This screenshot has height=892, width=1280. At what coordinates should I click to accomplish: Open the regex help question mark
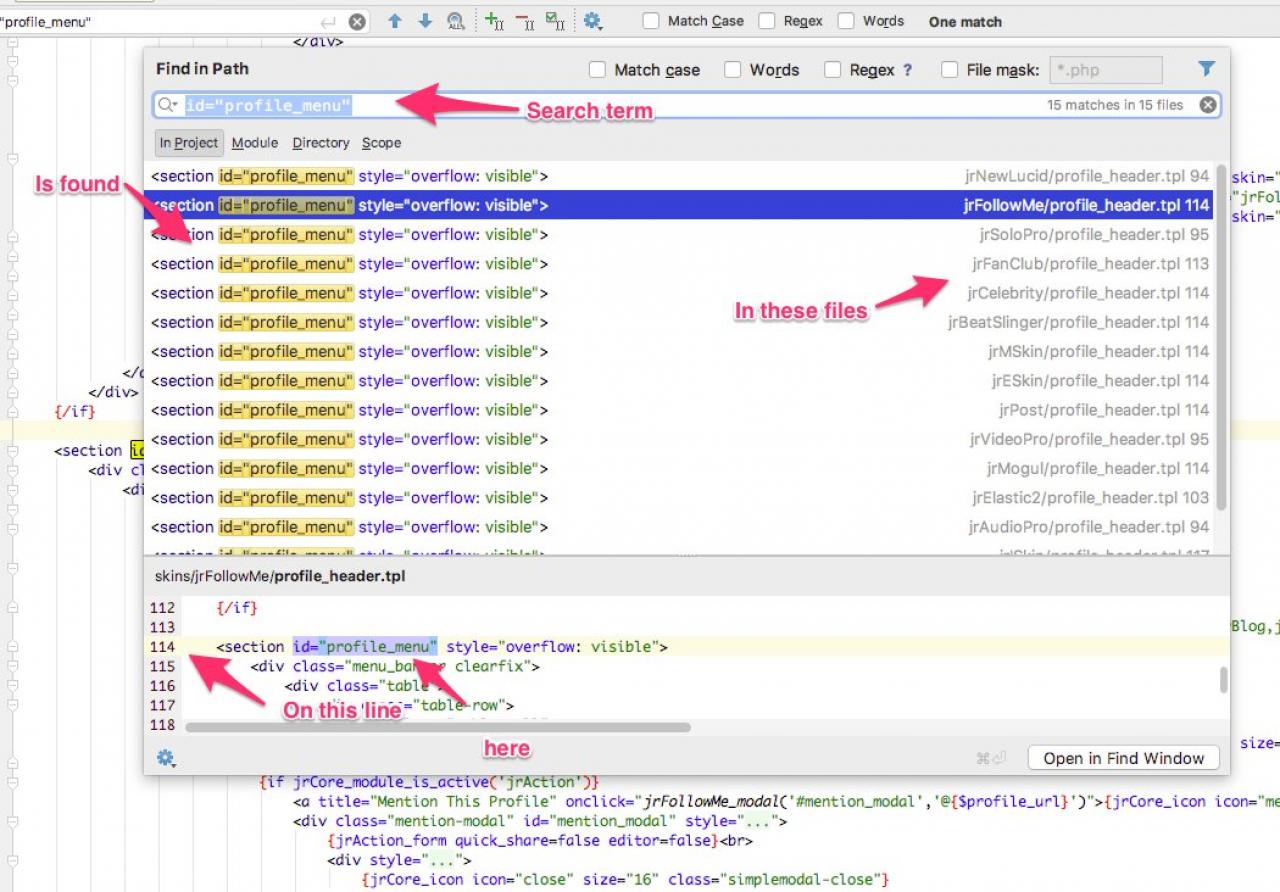pyautogui.click(x=908, y=70)
